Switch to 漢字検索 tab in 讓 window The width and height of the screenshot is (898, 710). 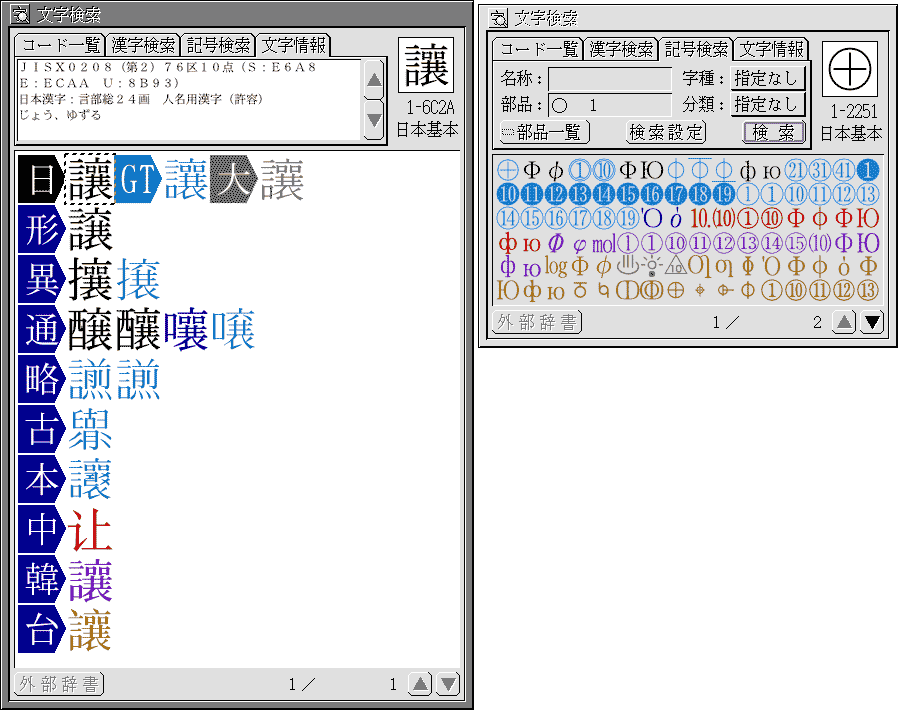pyautogui.click(x=143, y=45)
